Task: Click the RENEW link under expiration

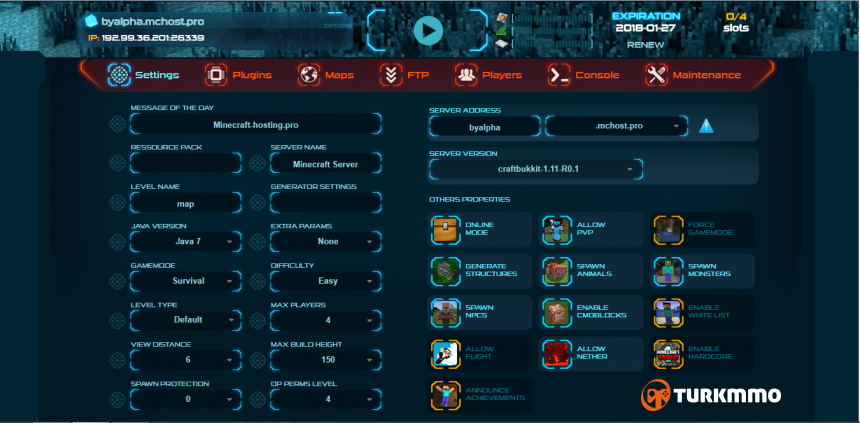Action: 646,44
